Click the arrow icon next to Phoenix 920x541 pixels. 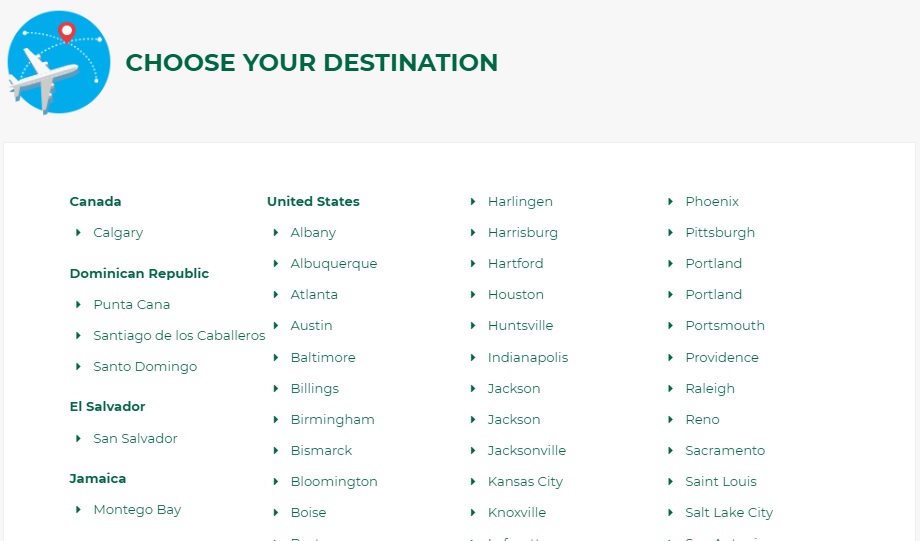click(671, 202)
